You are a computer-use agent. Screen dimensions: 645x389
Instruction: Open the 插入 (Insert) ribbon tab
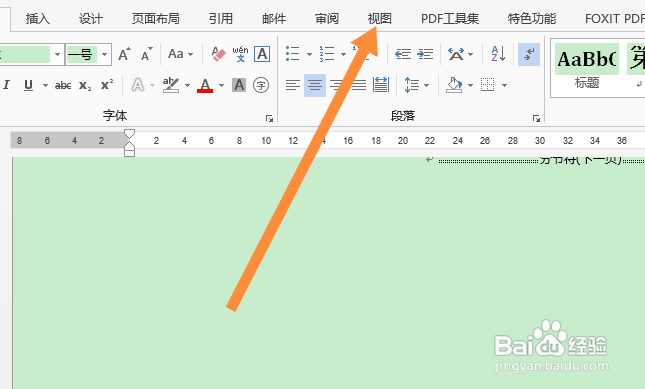pos(37,19)
